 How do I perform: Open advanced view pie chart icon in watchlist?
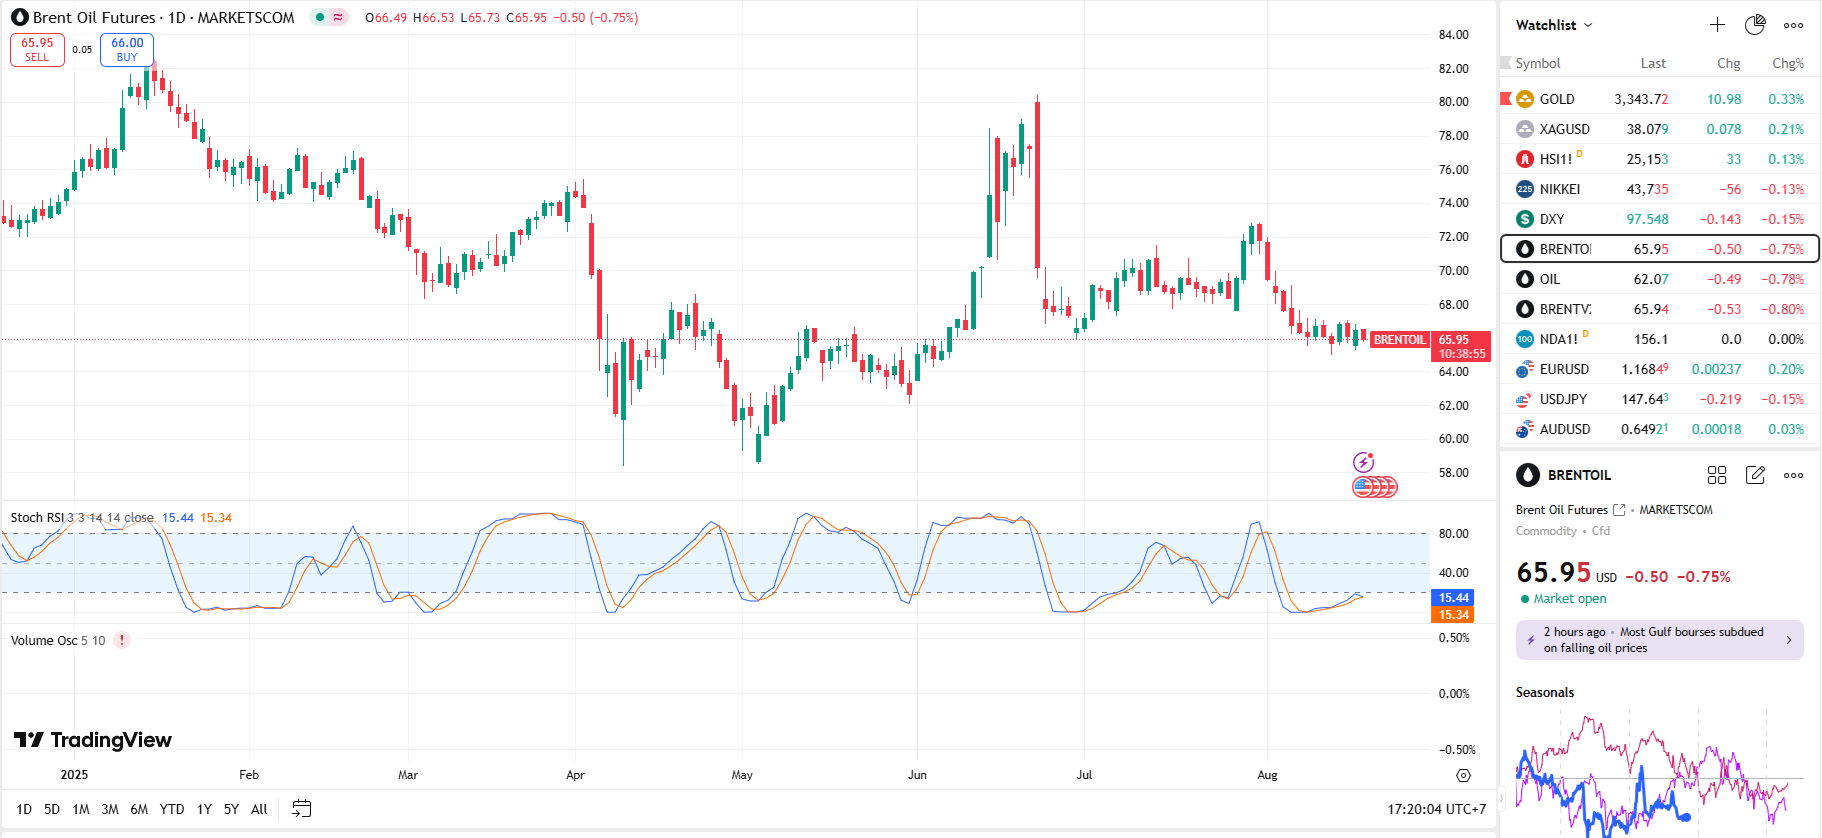point(1755,25)
